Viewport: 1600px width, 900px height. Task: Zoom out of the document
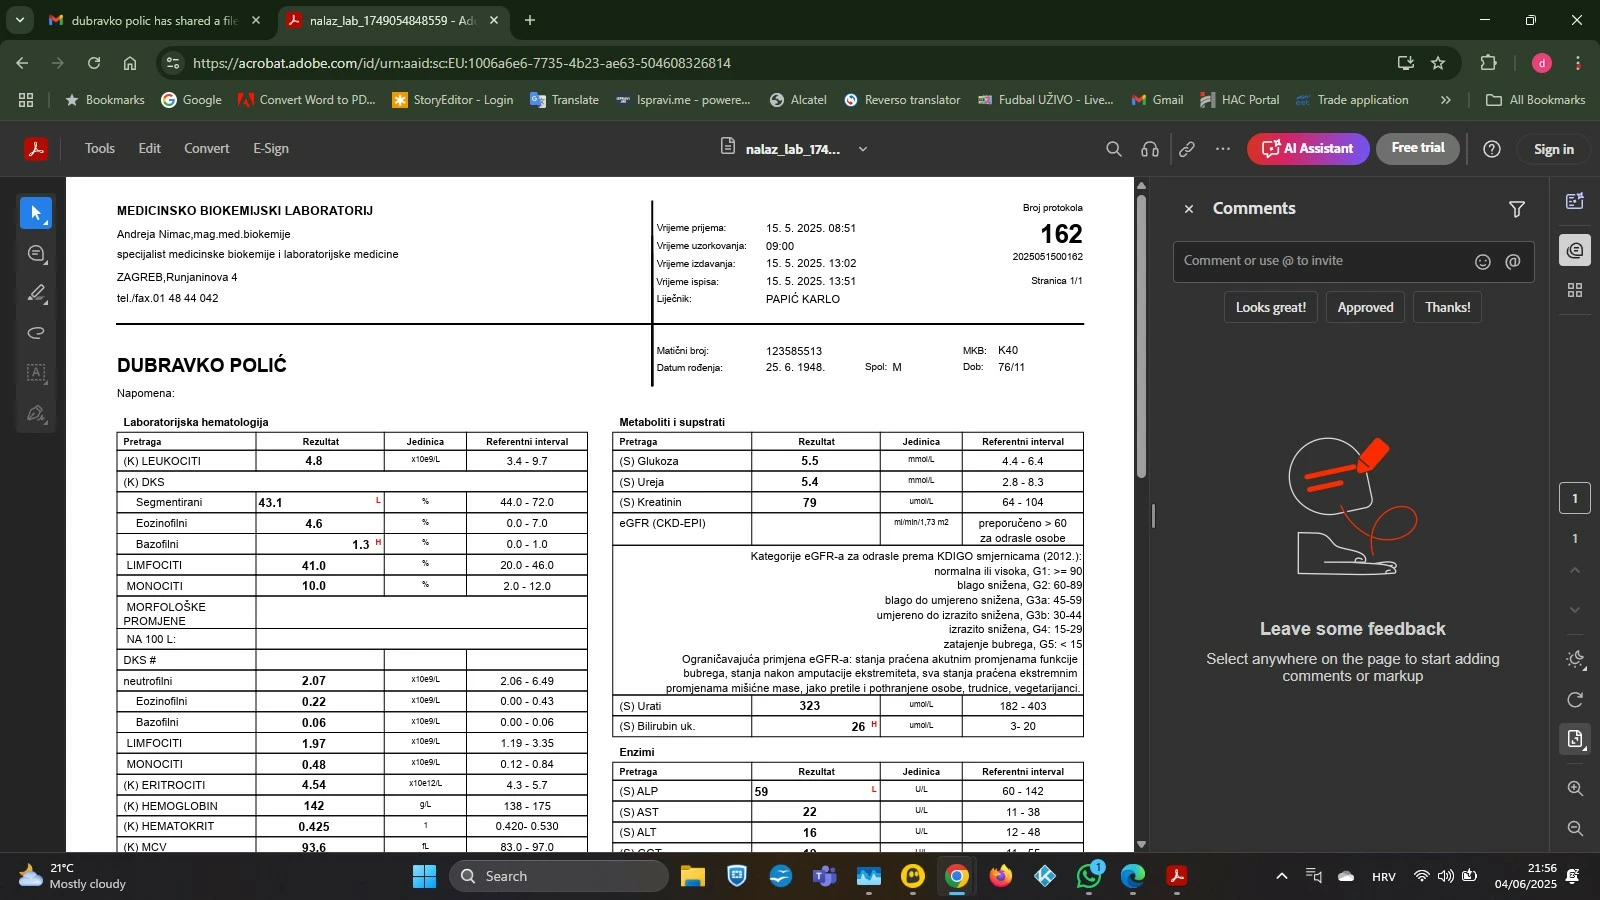pyautogui.click(x=1575, y=829)
